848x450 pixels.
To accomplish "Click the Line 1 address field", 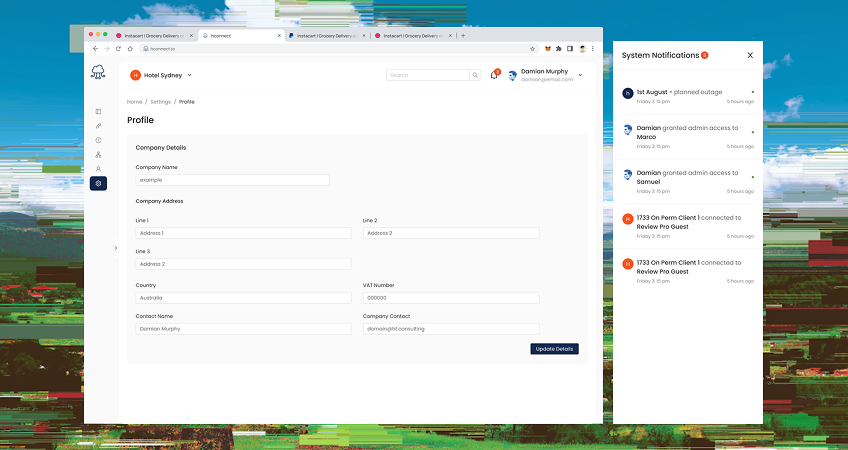I will click(x=243, y=233).
